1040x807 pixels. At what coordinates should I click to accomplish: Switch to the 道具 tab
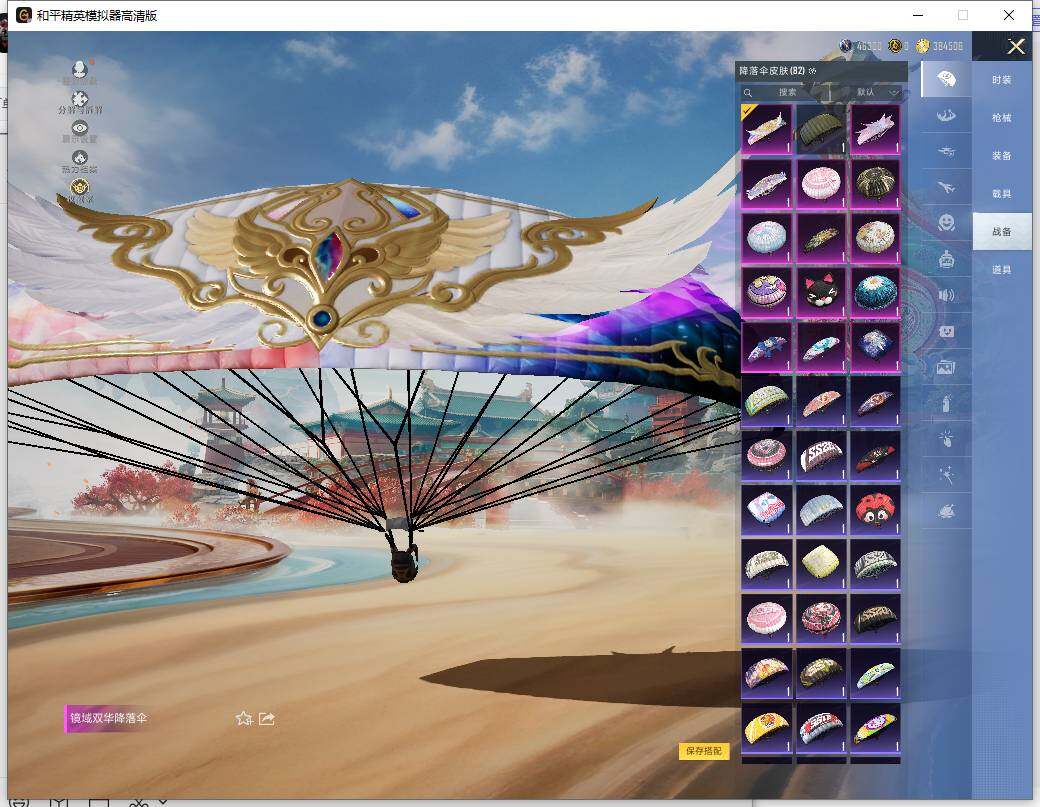point(1002,270)
